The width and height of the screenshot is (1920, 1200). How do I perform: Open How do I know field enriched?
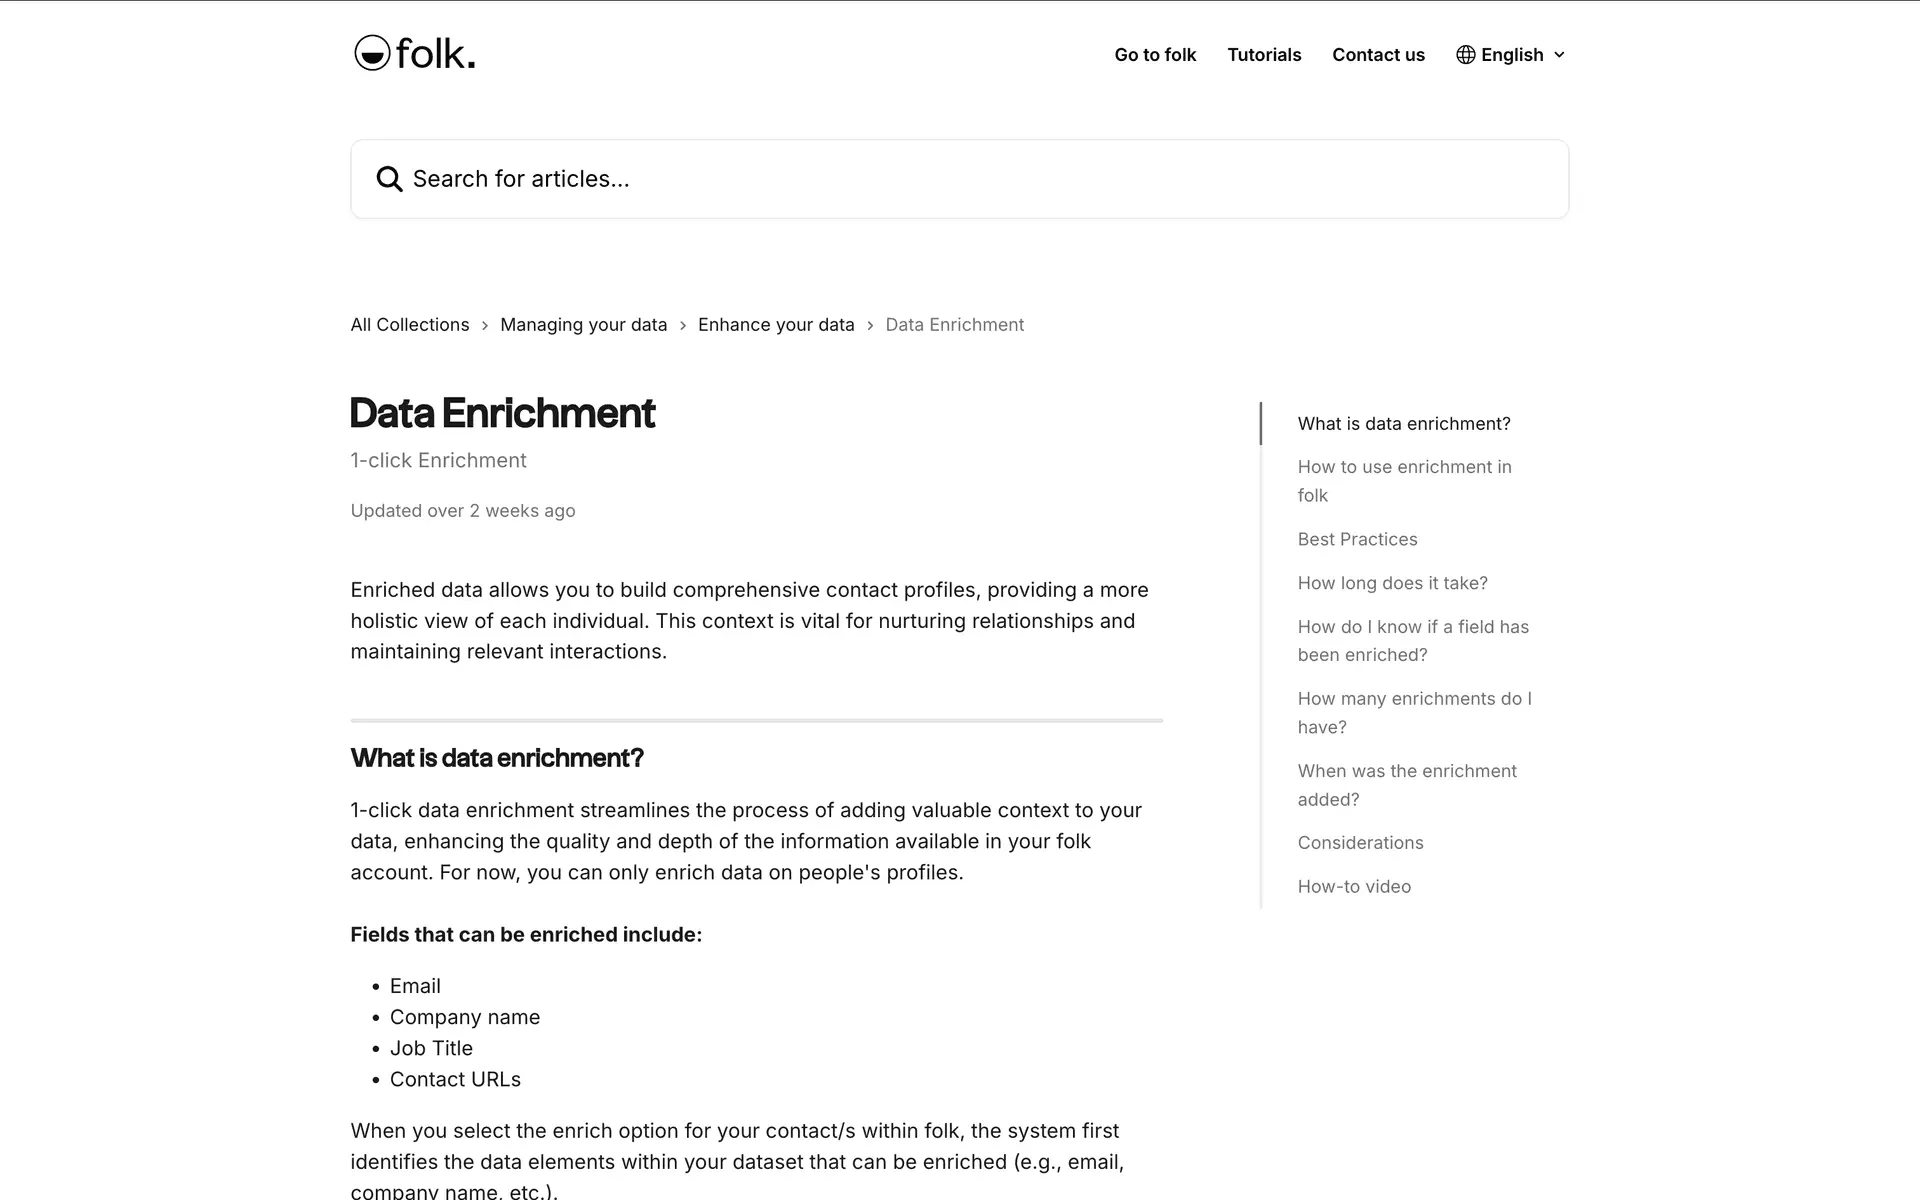pos(1412,641)
